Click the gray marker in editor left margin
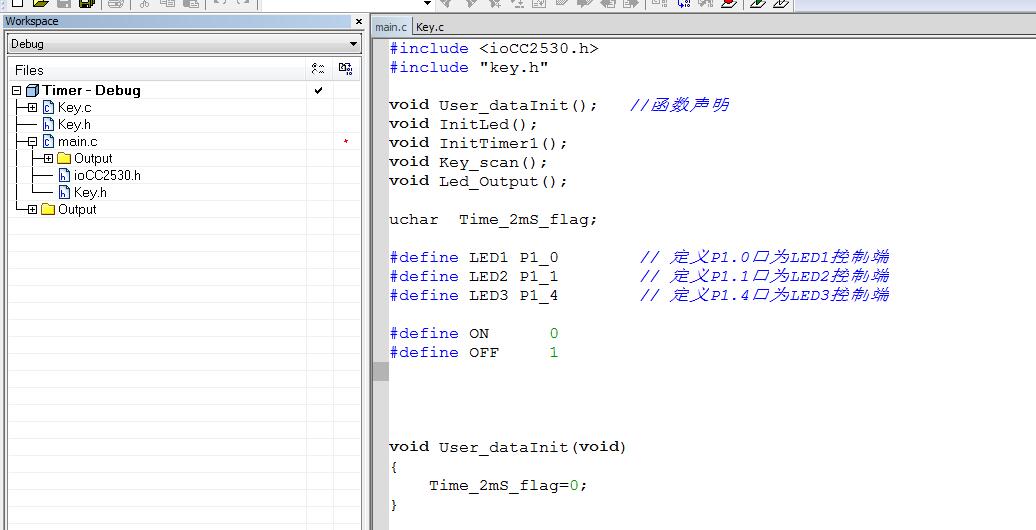1036x530 pixels. pos(380,372)
